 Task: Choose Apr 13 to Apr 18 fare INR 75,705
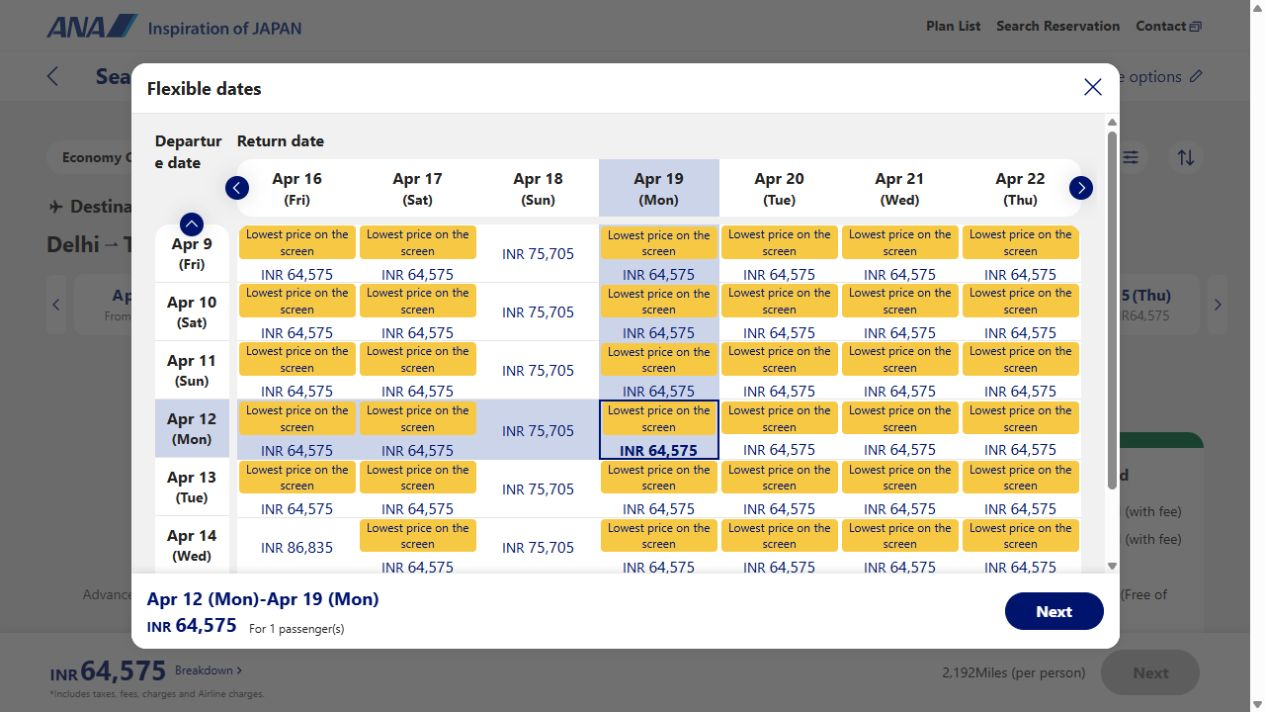(538, 488)
